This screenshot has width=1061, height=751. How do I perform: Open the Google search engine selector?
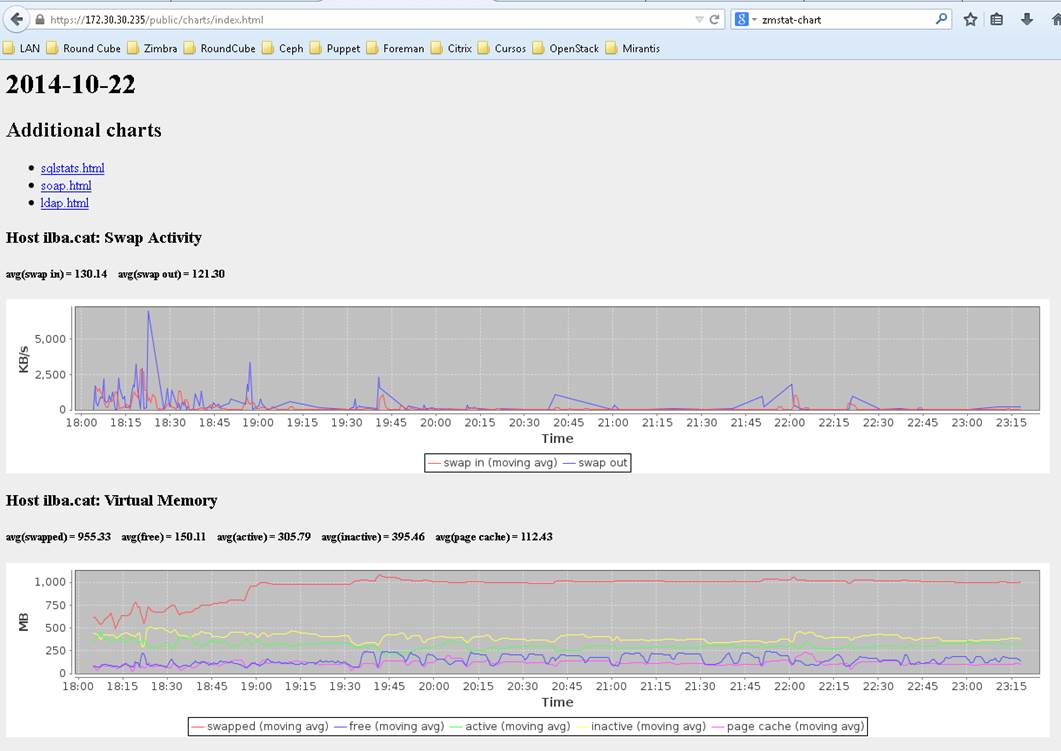click(x=745, y=20)
